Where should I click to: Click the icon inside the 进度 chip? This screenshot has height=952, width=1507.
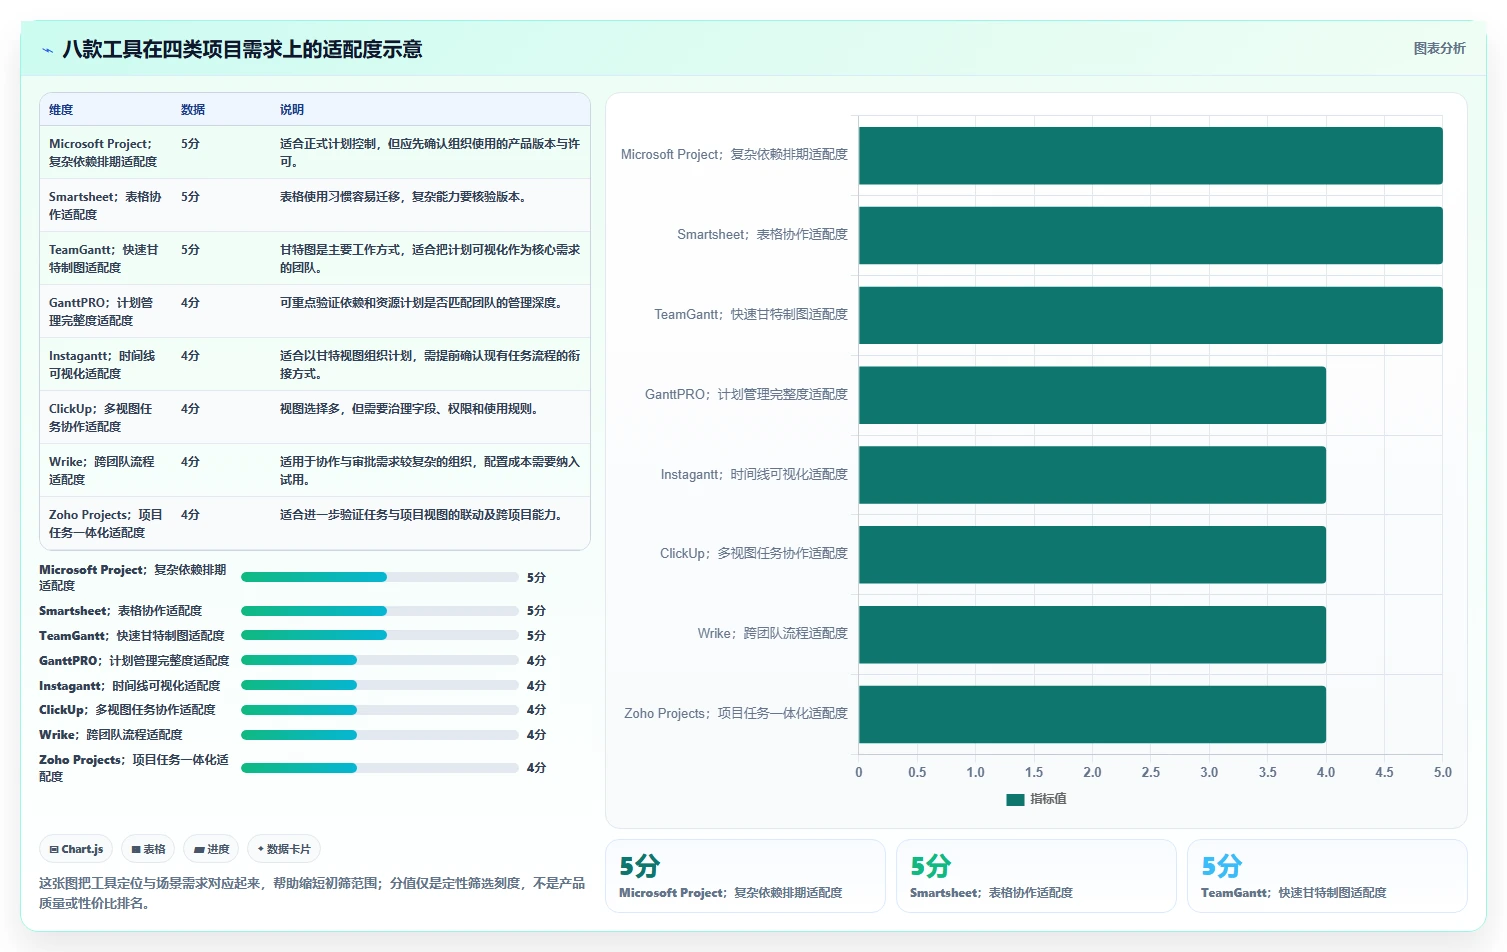199,849
